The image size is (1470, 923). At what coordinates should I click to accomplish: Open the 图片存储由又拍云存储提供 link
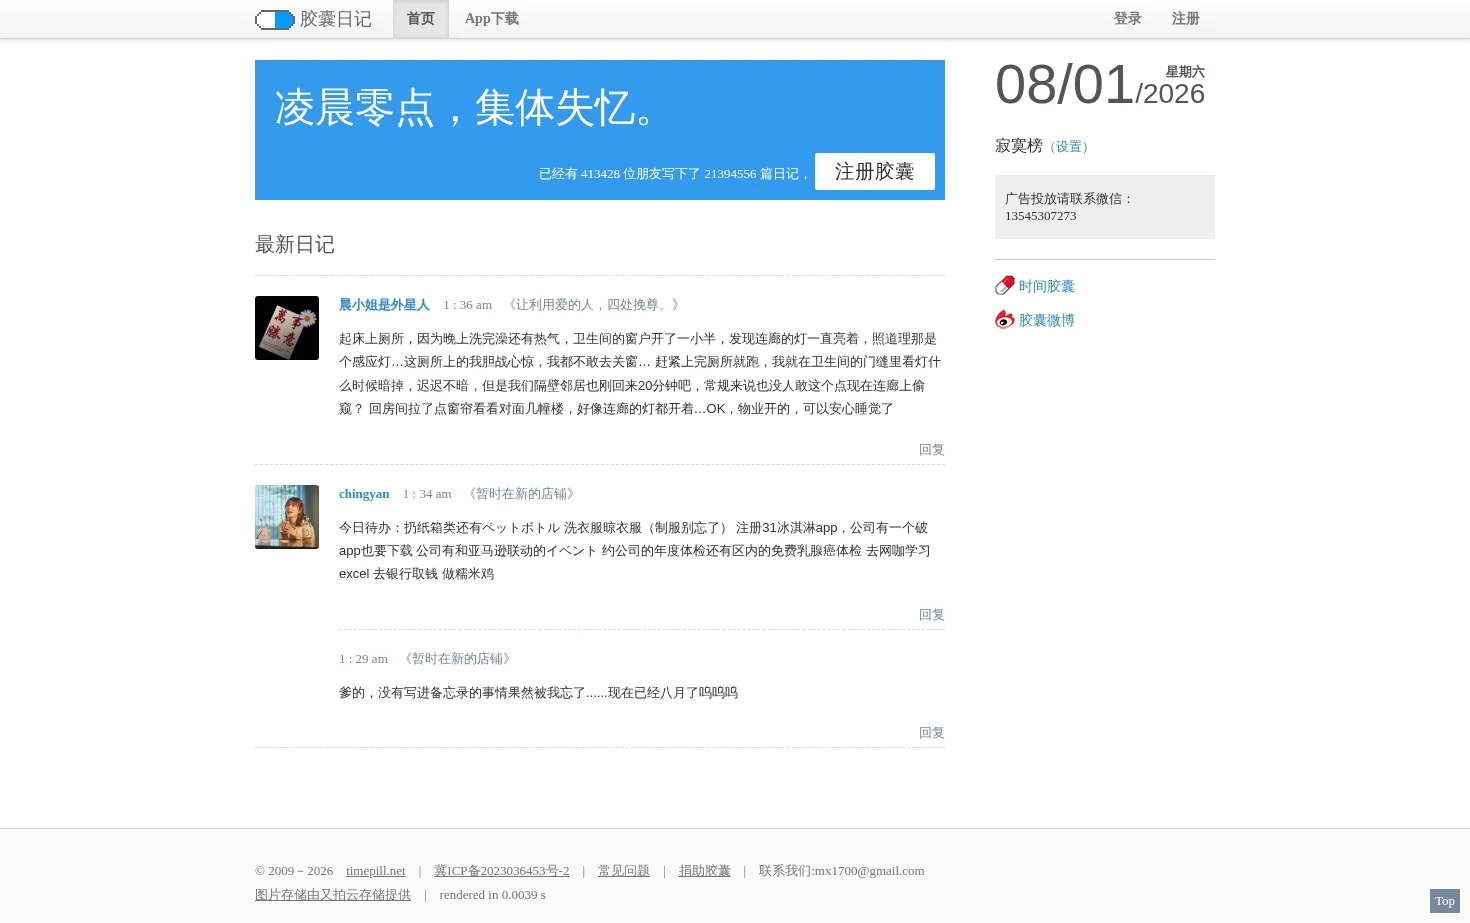[x=333, y=895]
